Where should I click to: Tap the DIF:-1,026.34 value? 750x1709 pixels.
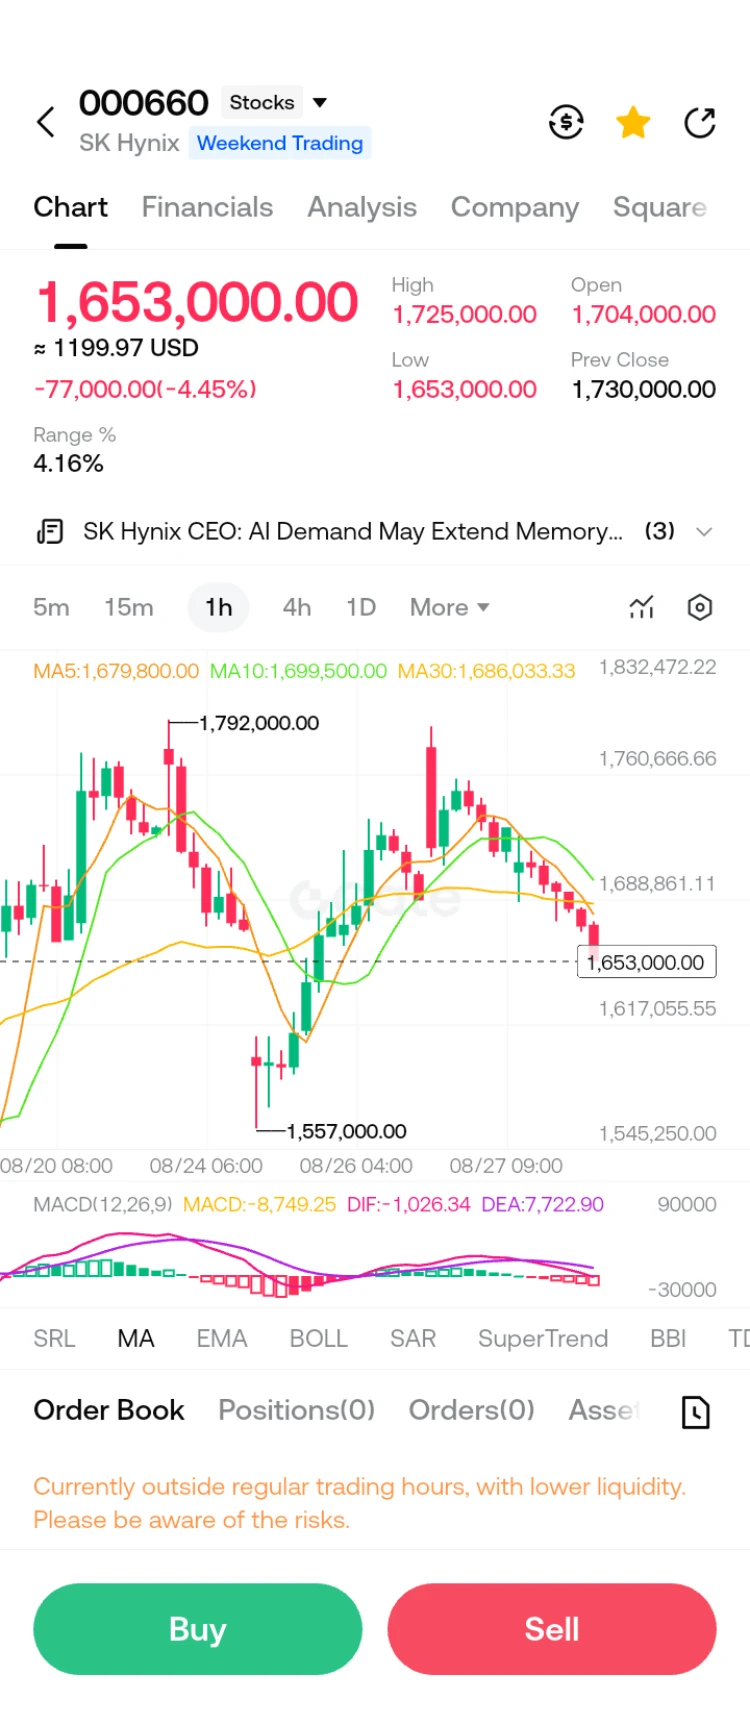(408, 1204)
